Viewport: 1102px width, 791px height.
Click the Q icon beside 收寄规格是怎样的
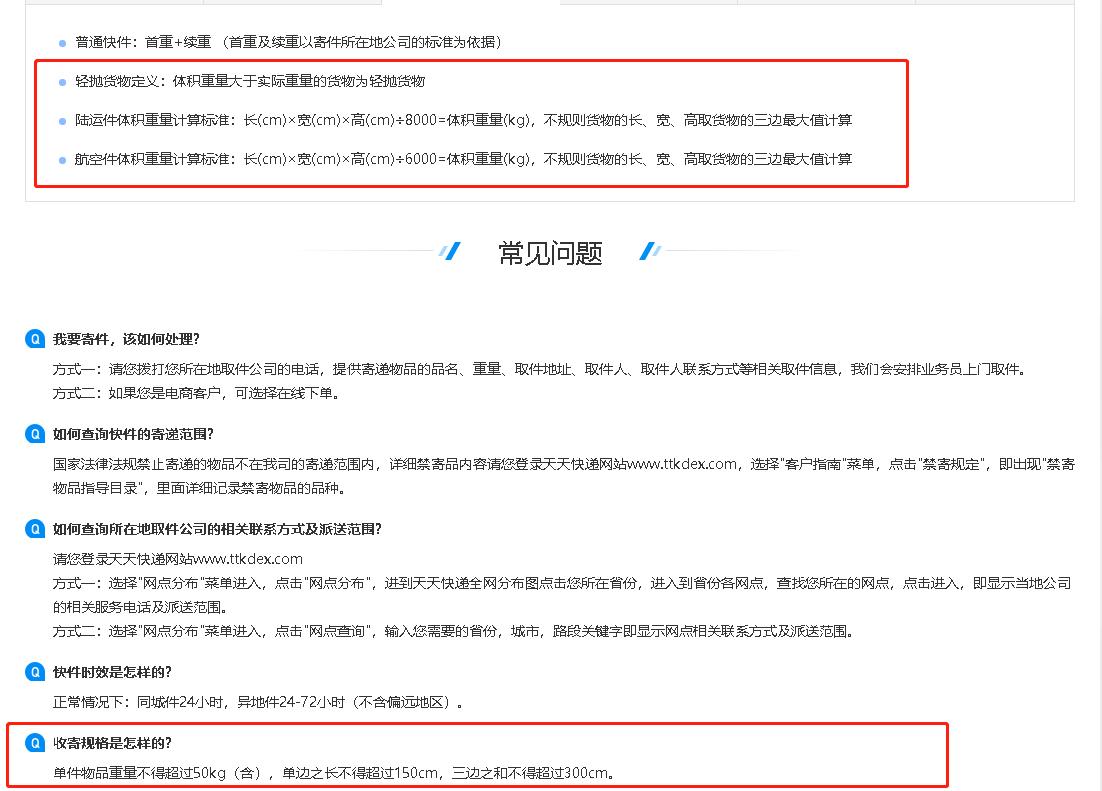33,740
